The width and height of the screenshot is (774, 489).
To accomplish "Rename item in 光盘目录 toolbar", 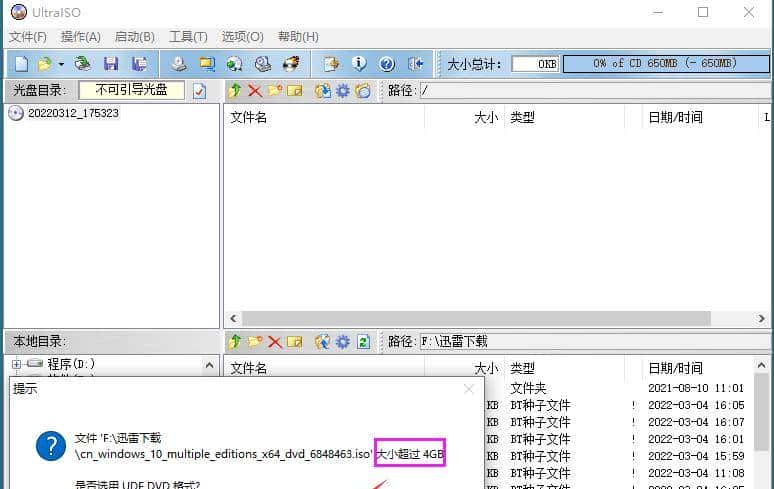I will (295, 91).
